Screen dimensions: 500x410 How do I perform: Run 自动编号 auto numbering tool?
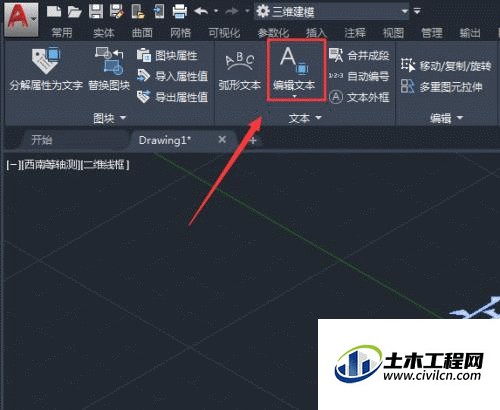pos(359,76)
